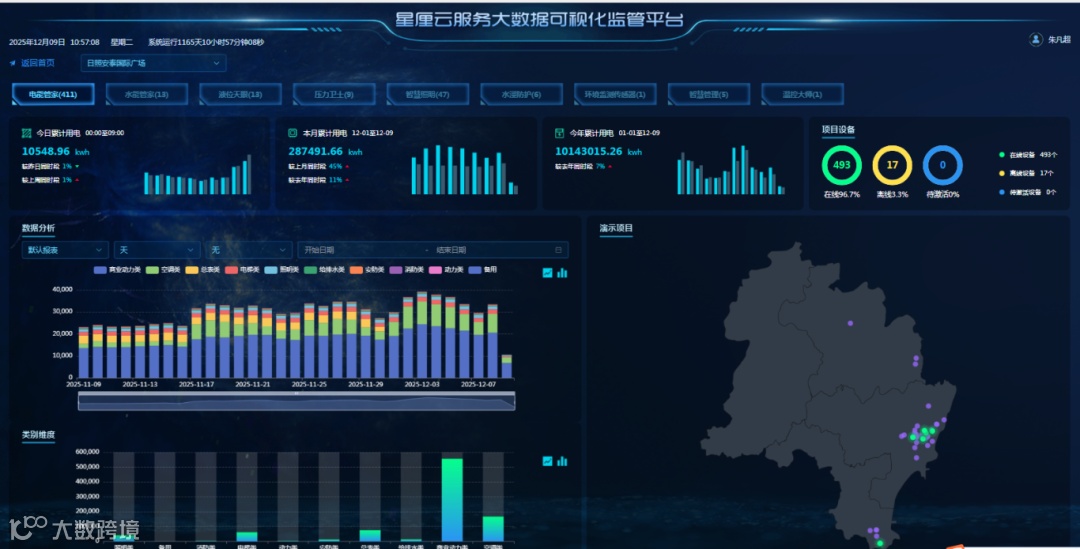1080x549 pixels.
Task: Toggle the 空调类 legend series
Action: [163, 270]
